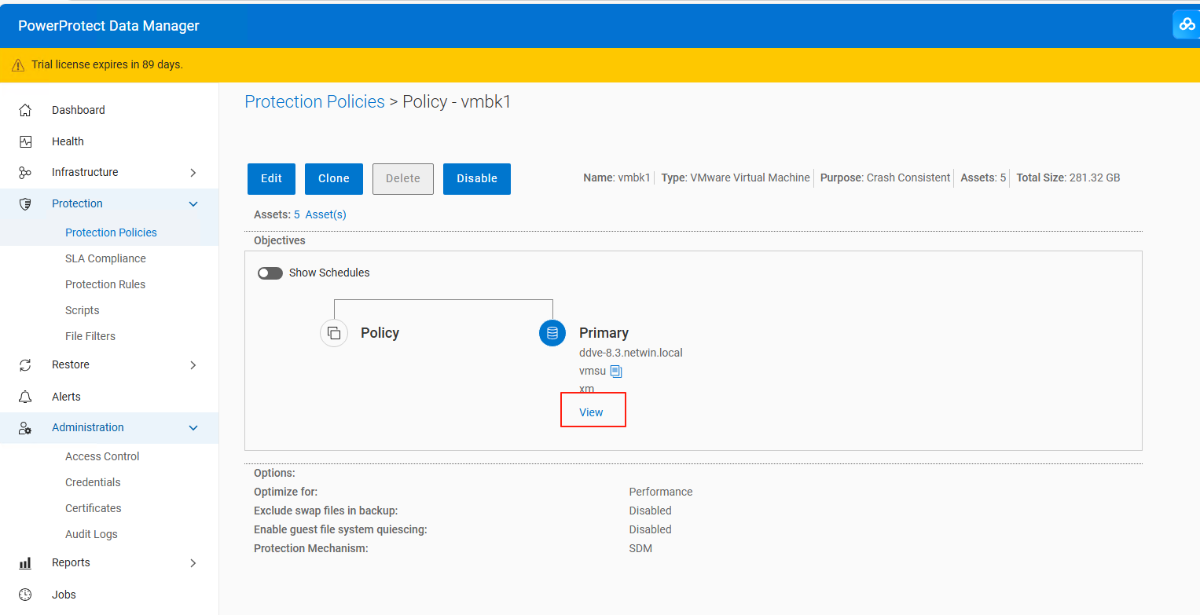1200x615 pixels.
Task: Click the Primary storage database icon
Action: tap(552, 333)
